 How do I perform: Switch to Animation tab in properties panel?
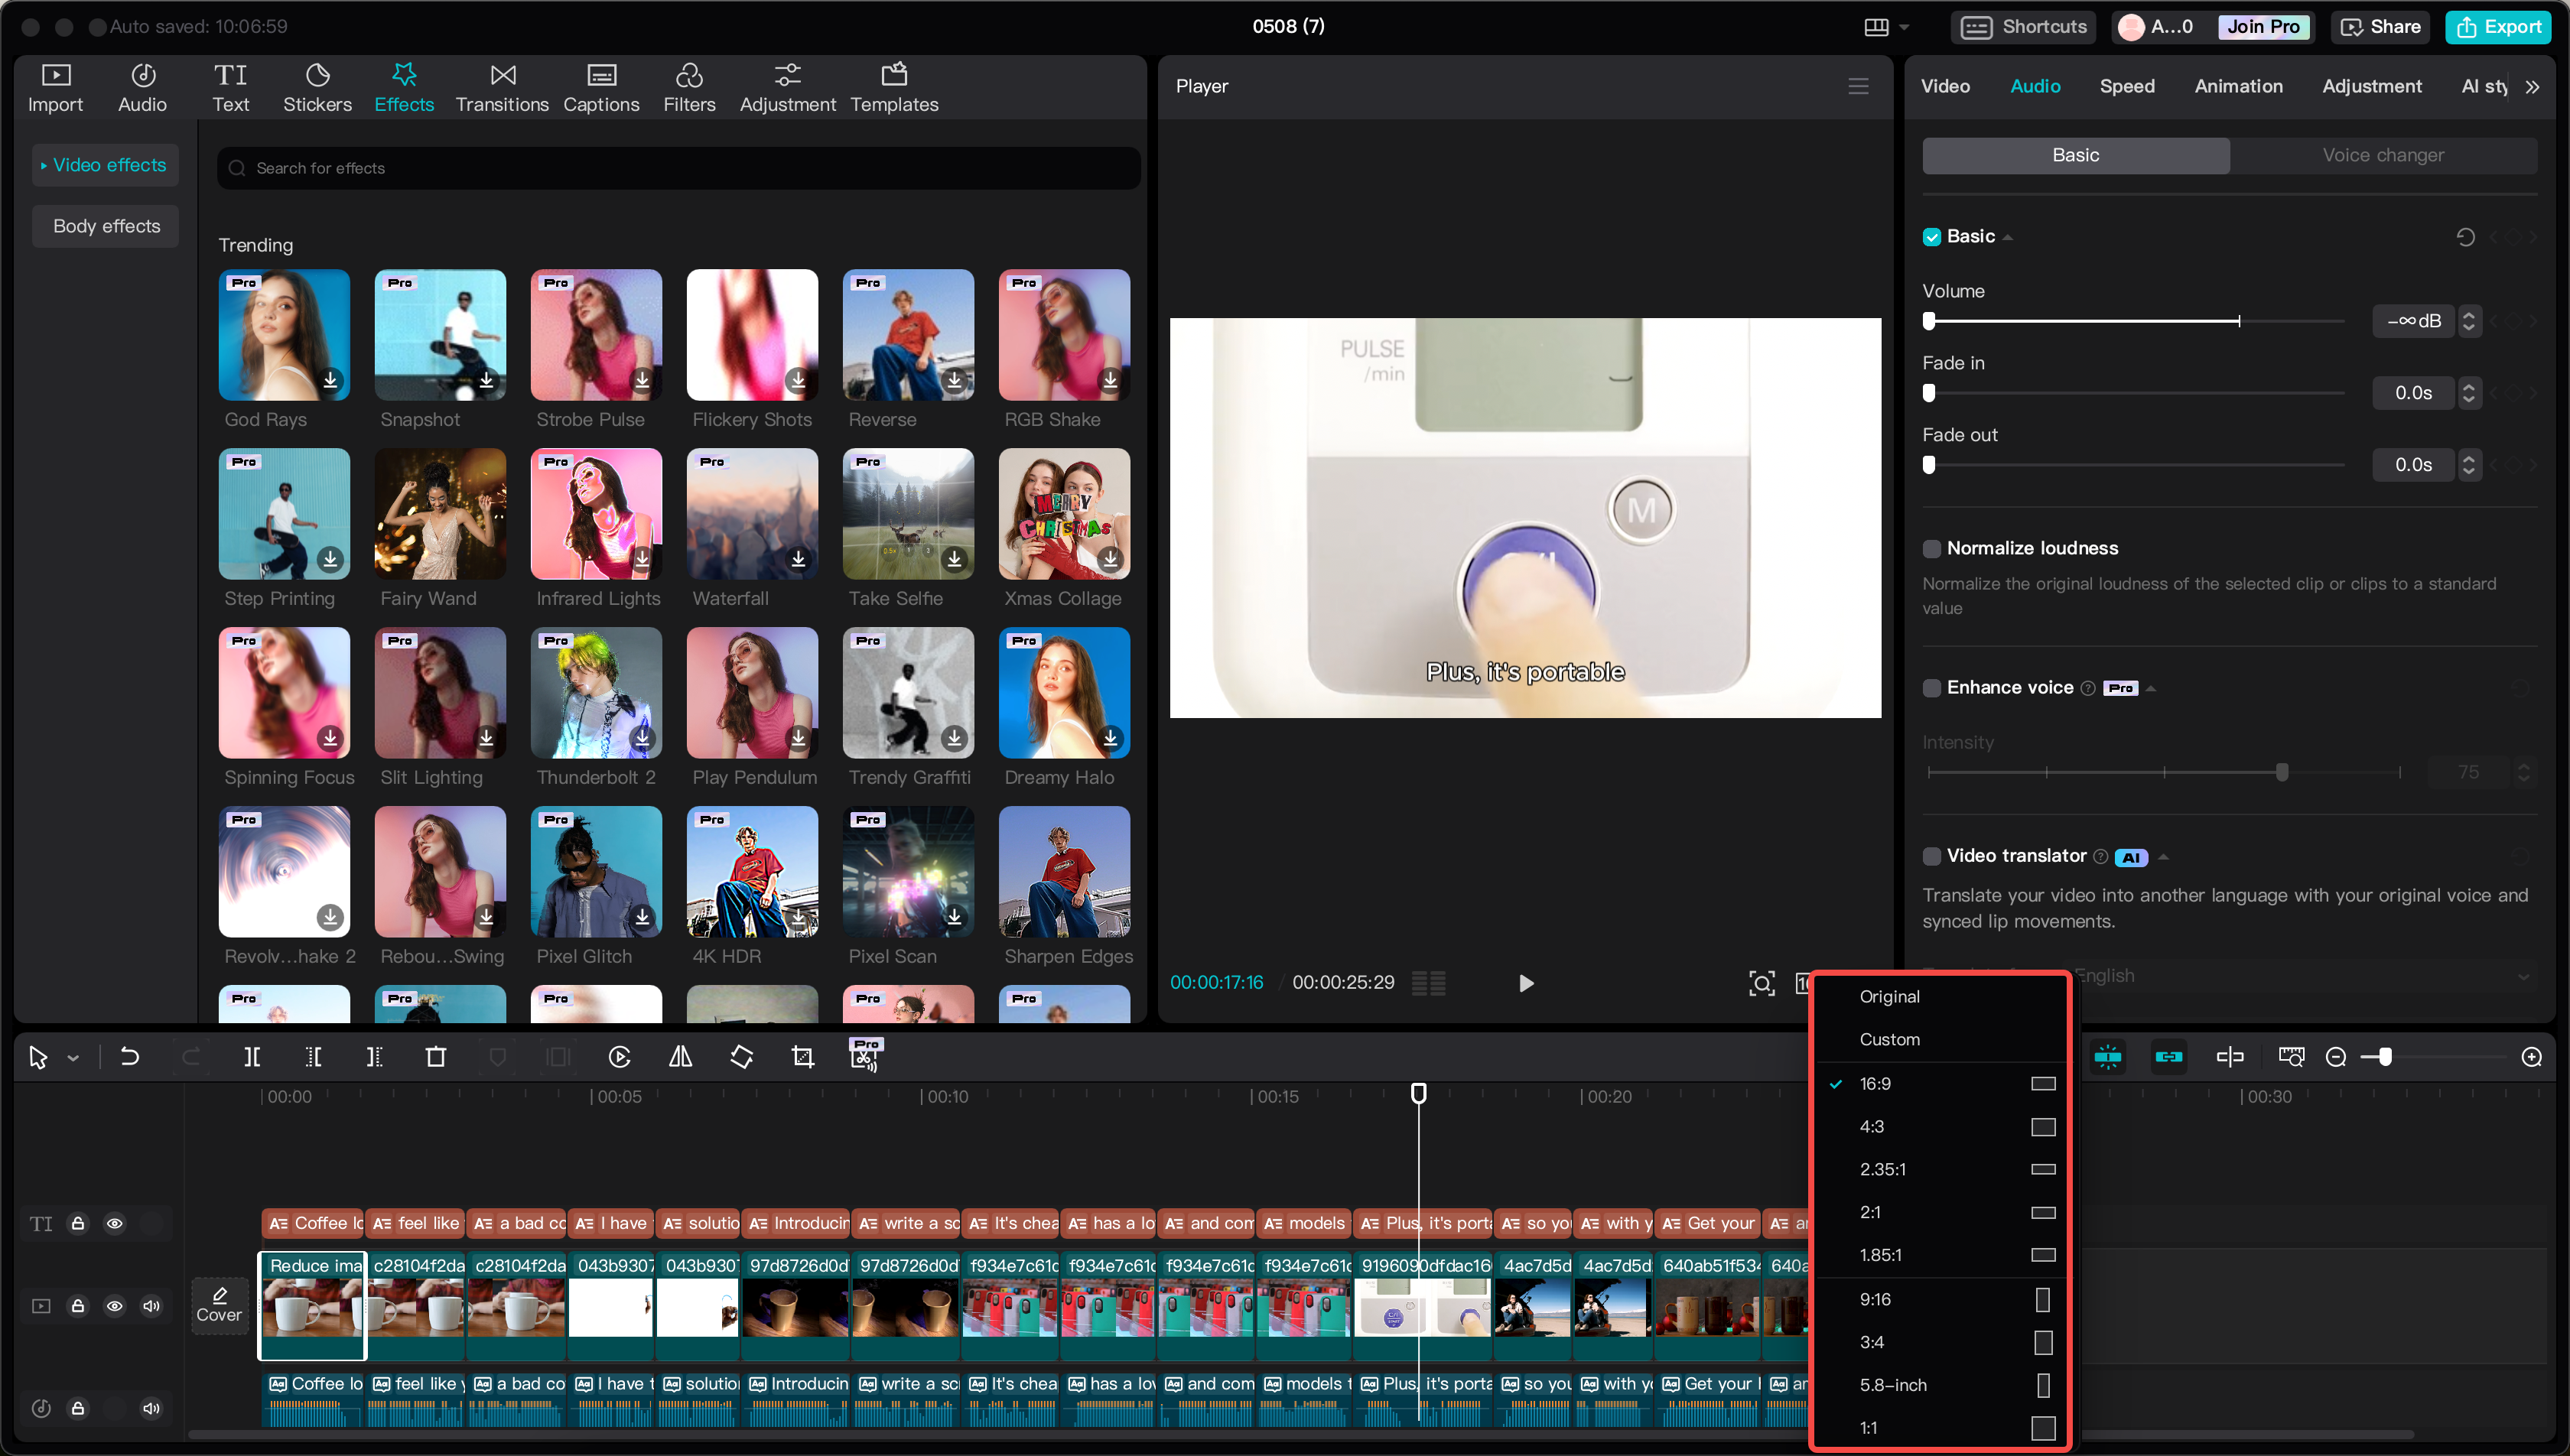2237,85
